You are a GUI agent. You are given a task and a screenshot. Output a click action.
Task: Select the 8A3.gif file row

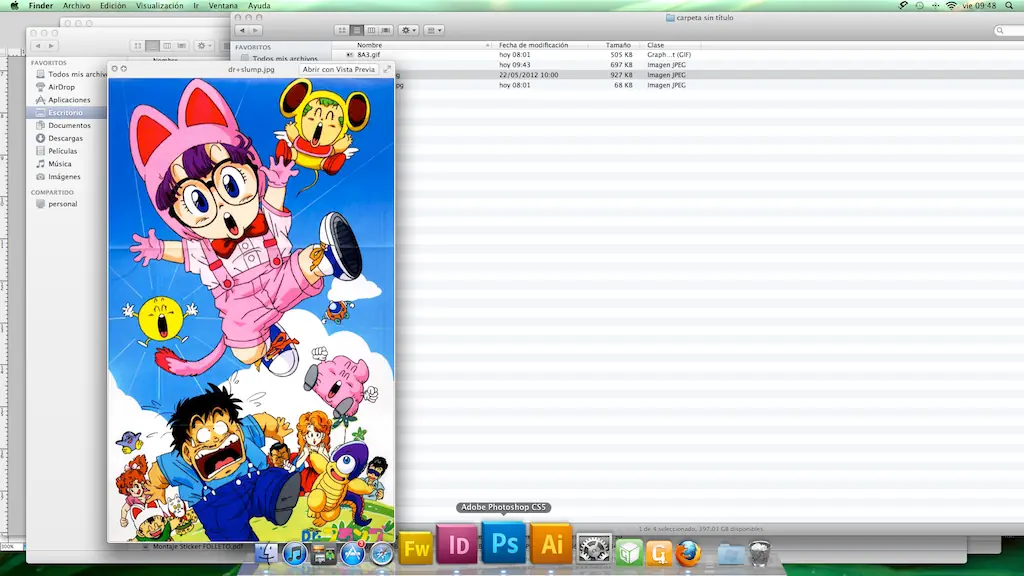coord(677,55)
